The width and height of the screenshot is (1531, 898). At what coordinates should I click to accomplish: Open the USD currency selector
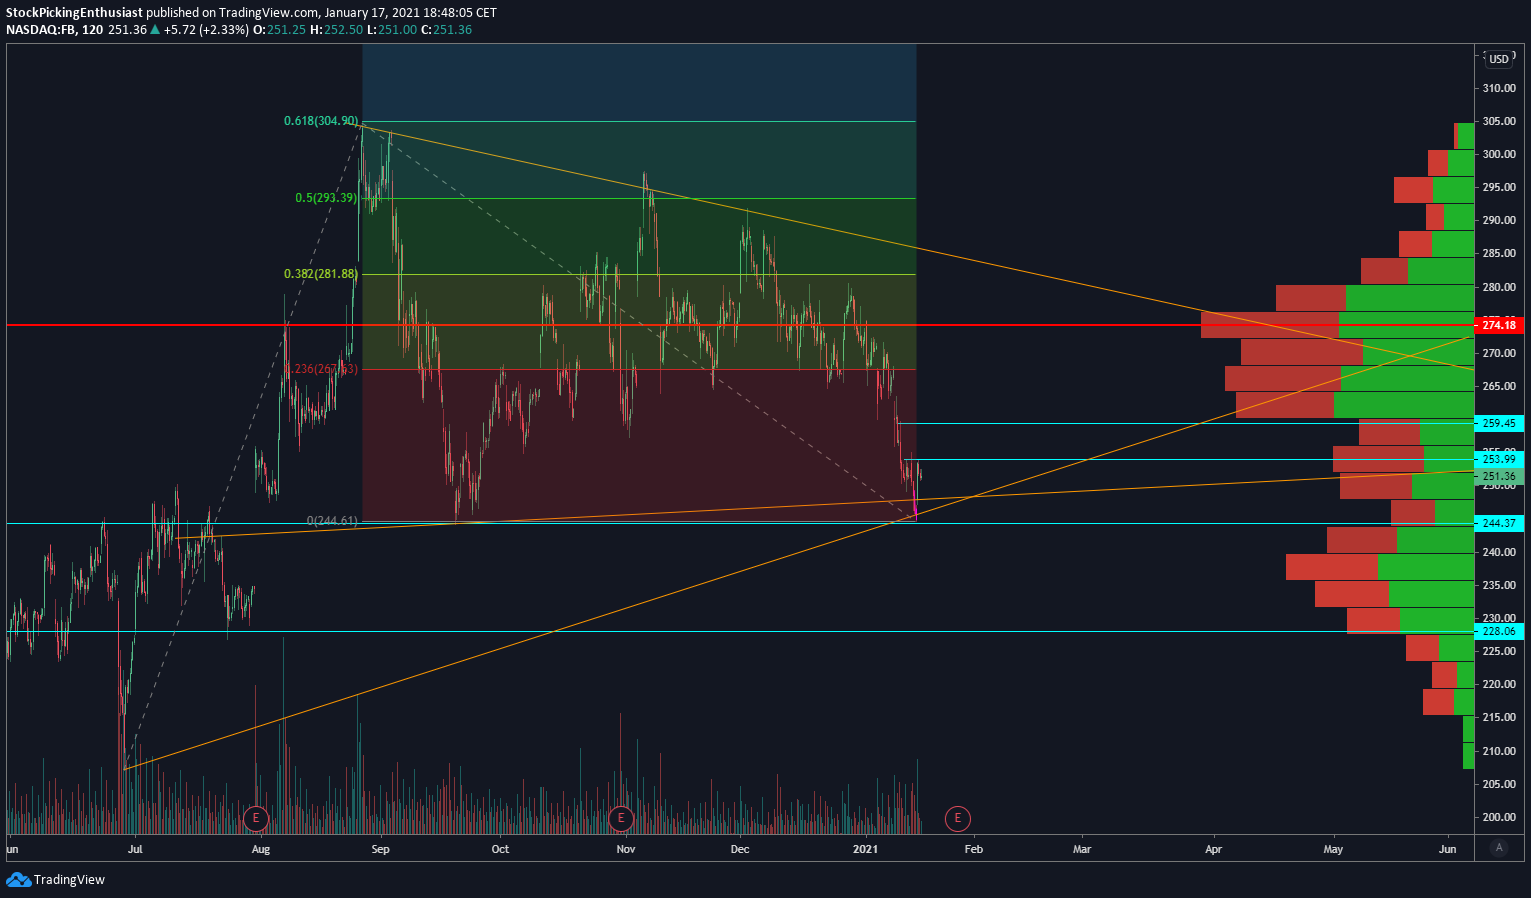pyautogui.click(x=1498, y=59)
